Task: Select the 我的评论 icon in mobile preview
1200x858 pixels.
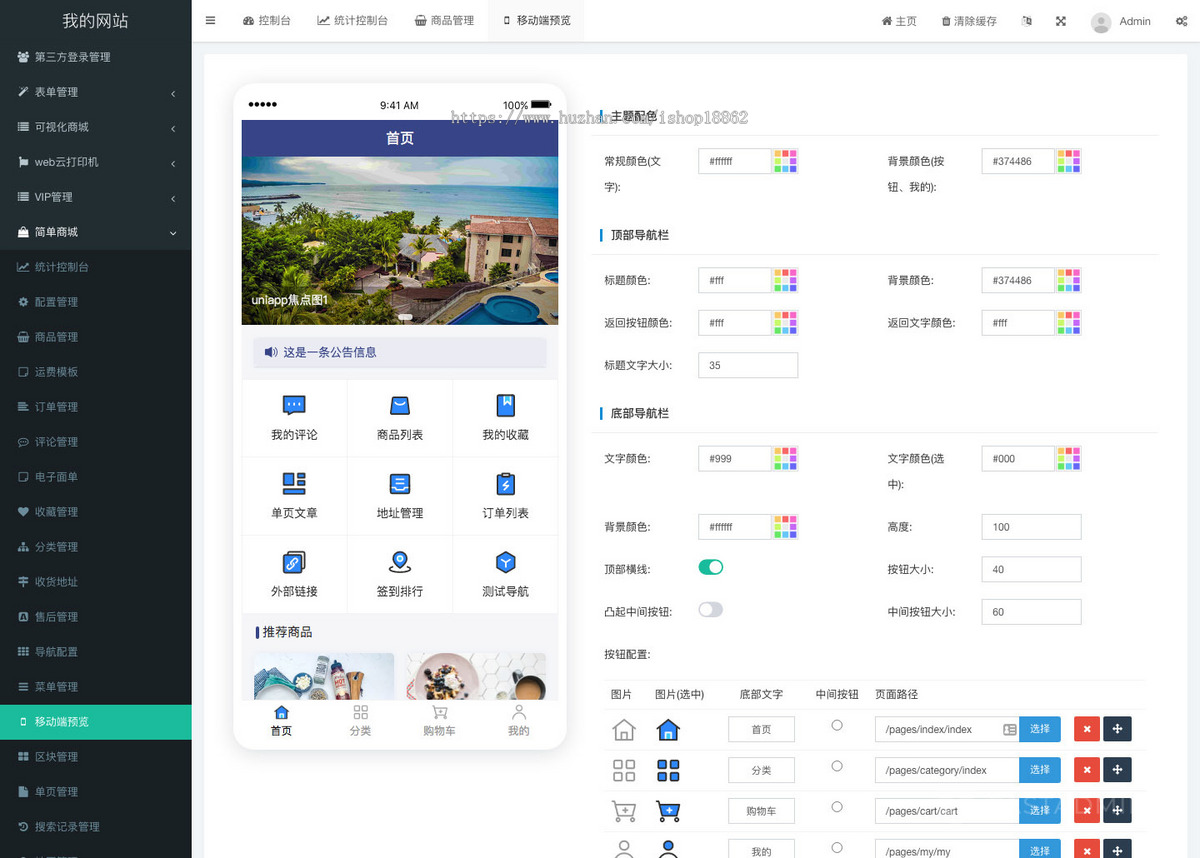Action: click(x=293, y=404)
